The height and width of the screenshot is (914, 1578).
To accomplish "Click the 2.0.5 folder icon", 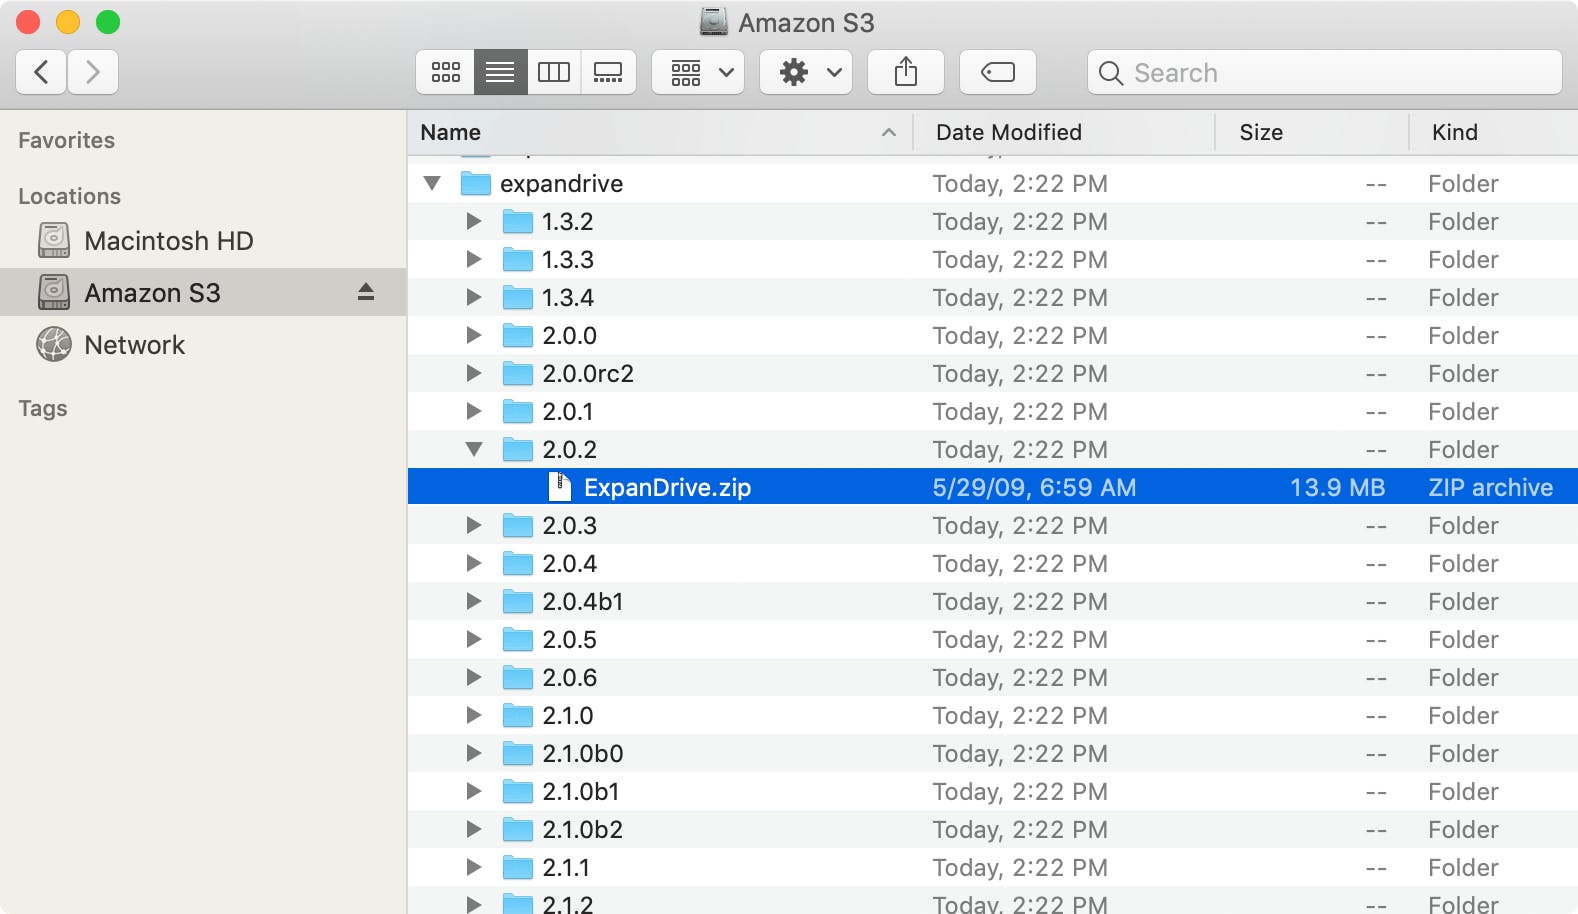I will (517, 639).
